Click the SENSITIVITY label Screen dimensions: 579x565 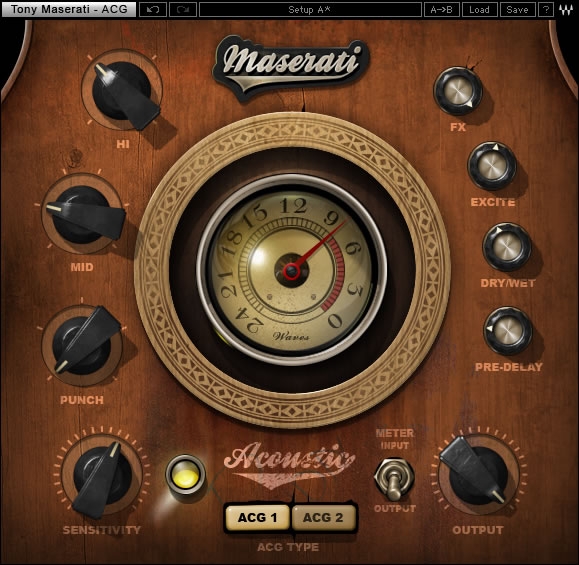(102, 530)
